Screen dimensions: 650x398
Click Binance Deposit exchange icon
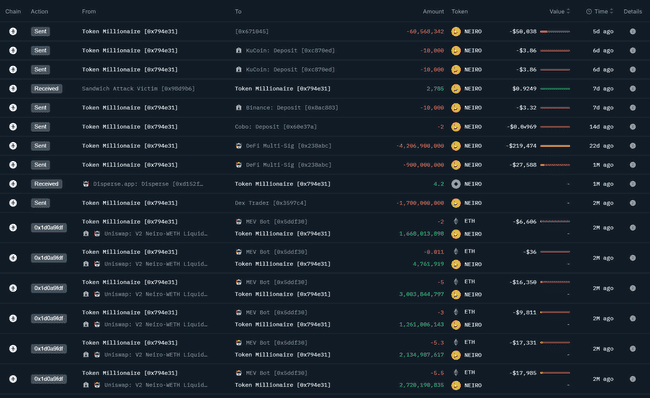tap(238, 107)
